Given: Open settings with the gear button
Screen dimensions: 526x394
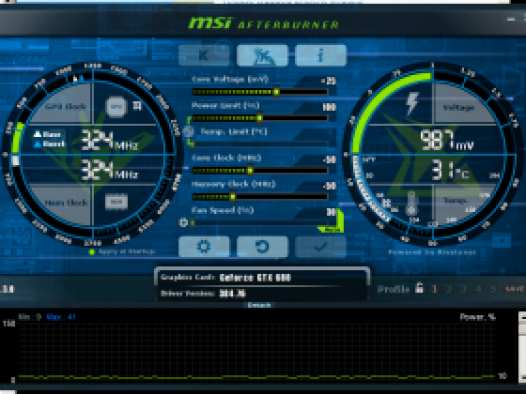Looking at the screenshot, I should (204, 247).
